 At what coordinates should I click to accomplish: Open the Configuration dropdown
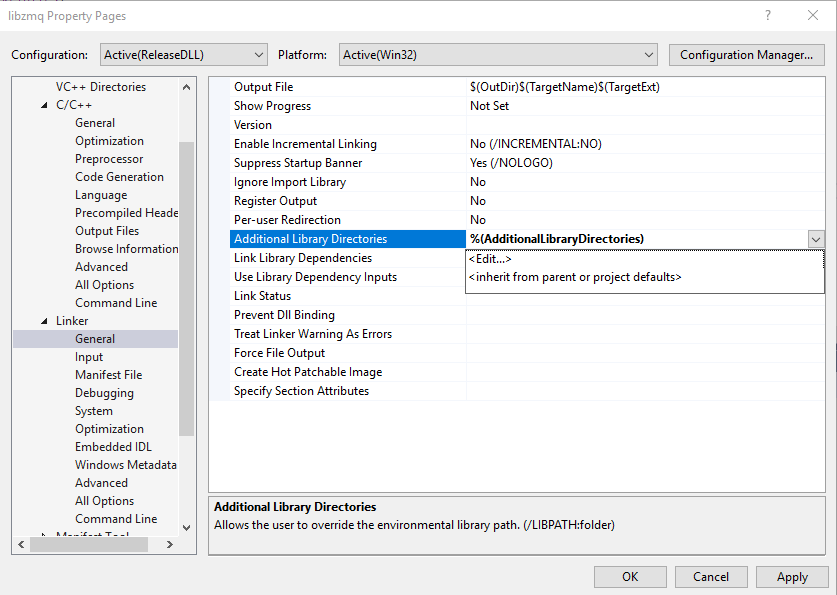(x=184, y=55)
